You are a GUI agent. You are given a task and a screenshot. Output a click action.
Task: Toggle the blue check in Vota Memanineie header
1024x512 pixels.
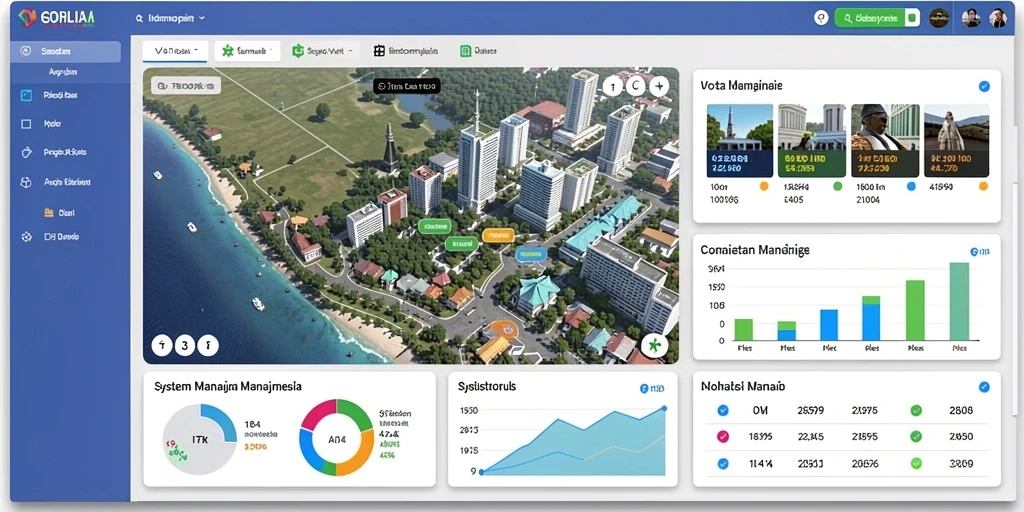tap(984, 86)
